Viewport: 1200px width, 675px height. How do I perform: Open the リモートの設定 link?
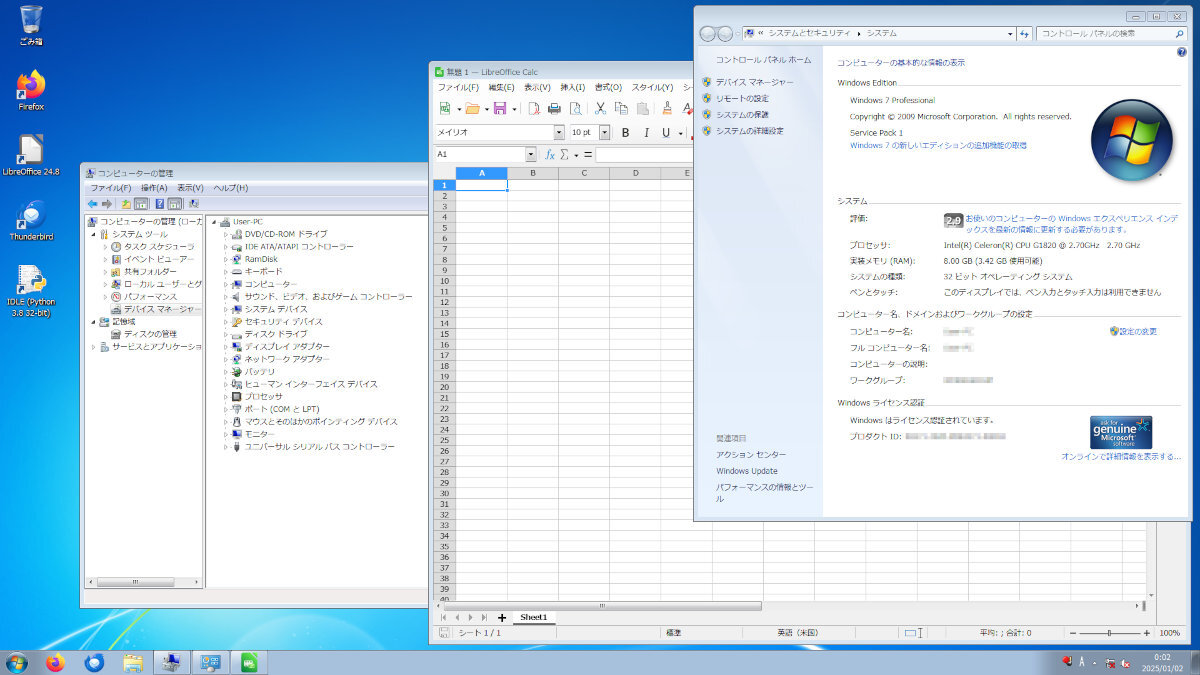(x=742, y=98)
